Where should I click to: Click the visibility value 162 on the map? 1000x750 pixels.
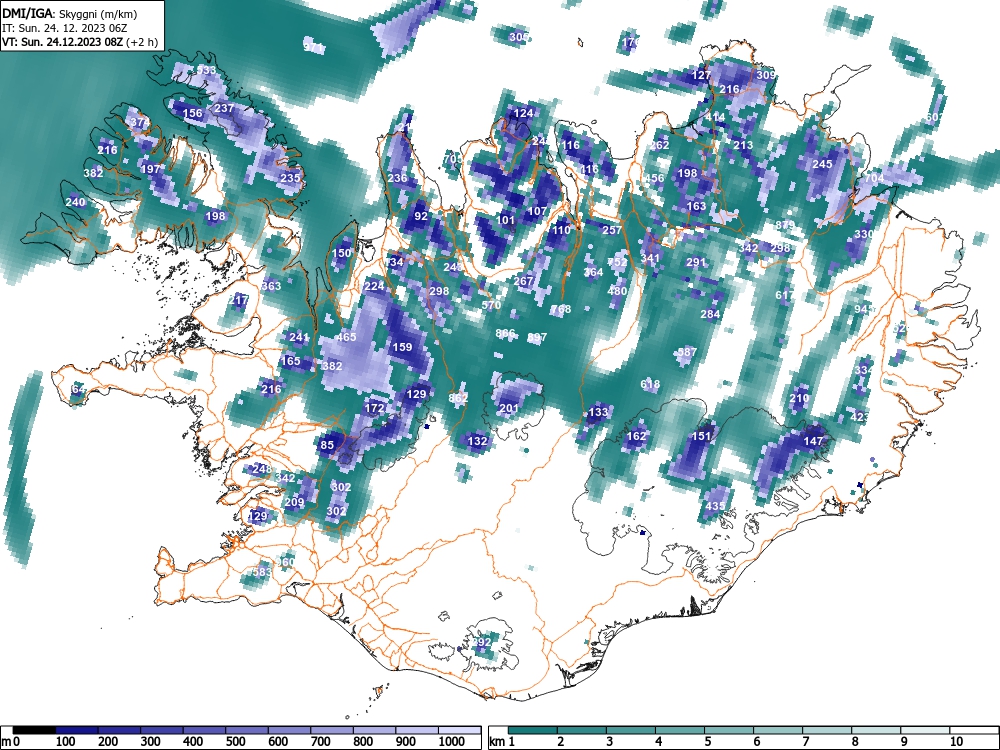[x=636, y=436]
